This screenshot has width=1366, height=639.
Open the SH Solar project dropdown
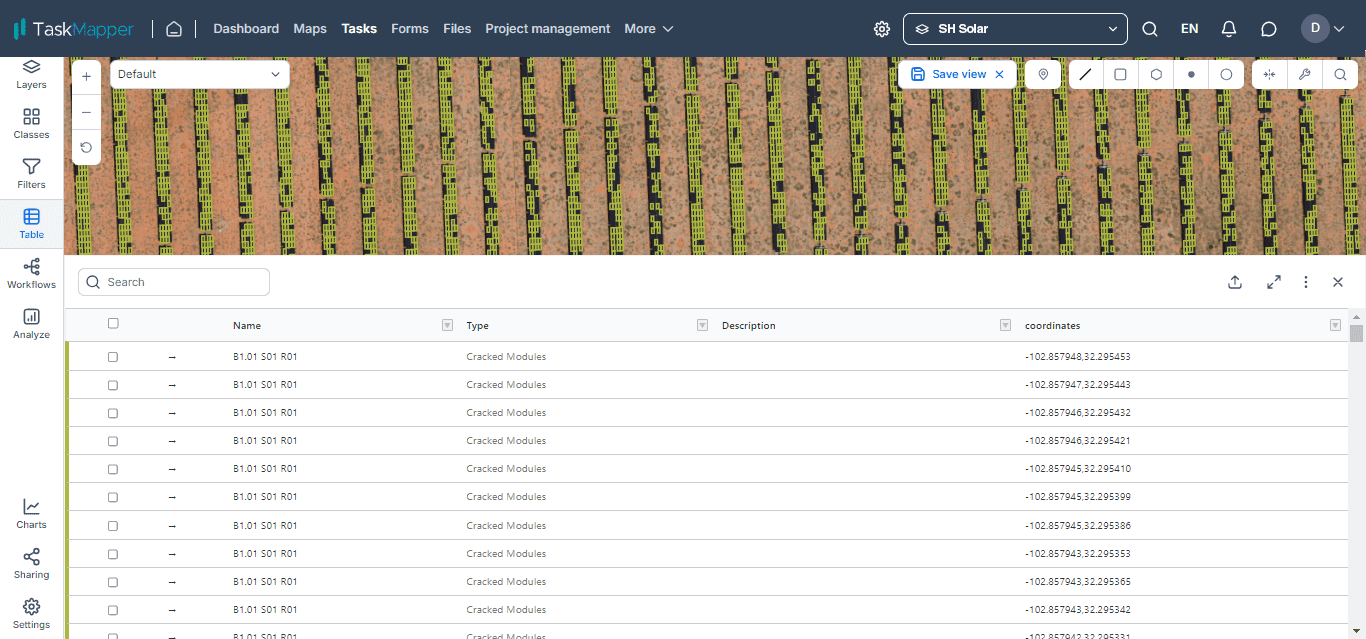[1015, 29]
